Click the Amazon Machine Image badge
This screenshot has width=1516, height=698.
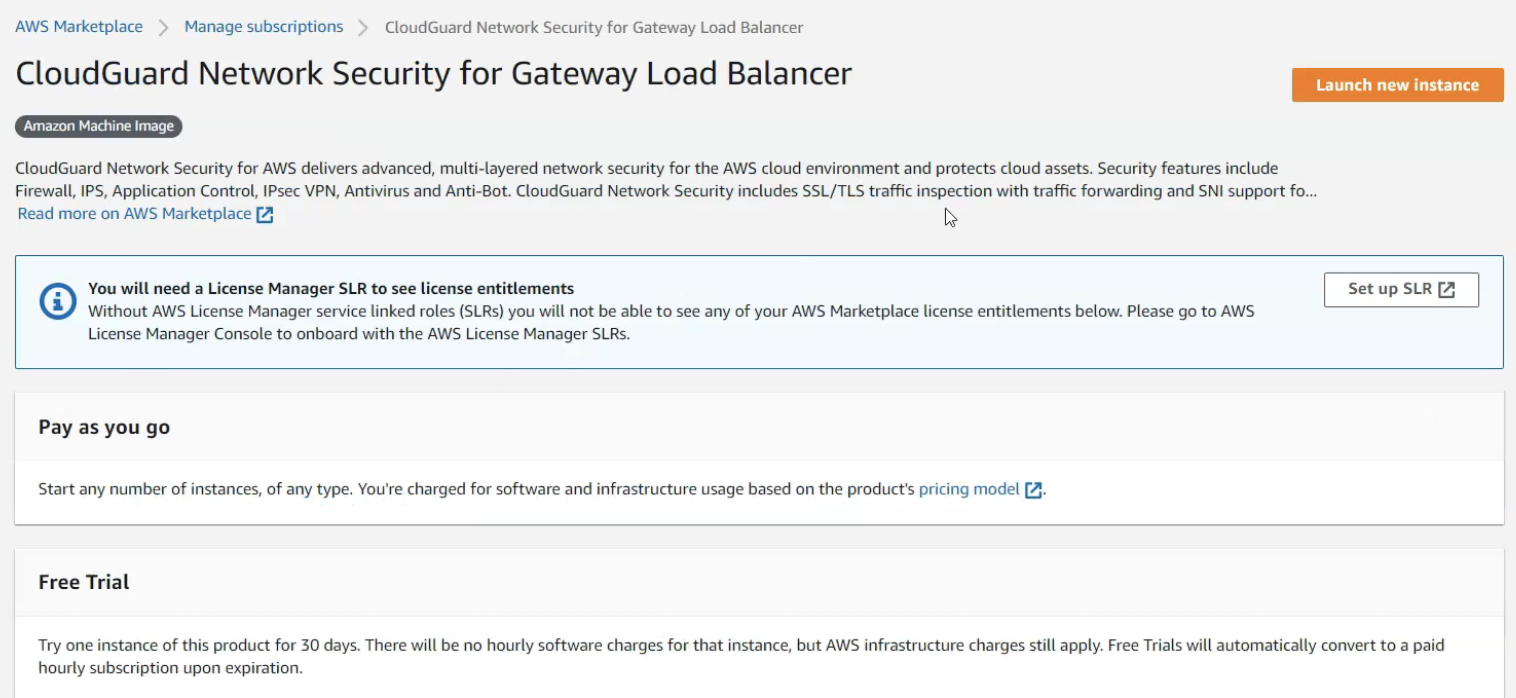99,126
